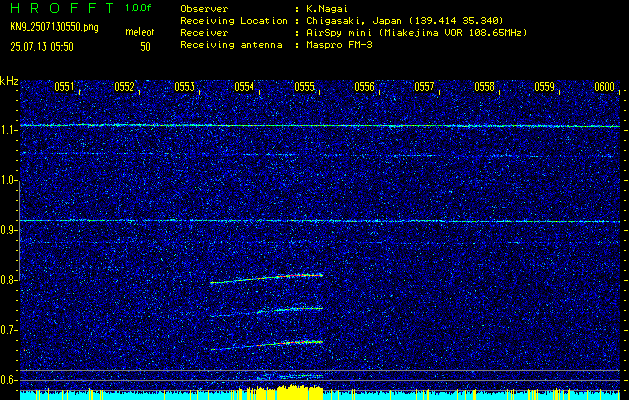Click the lower echo trace near 0.67 kHz

click(x=267, y=345)
